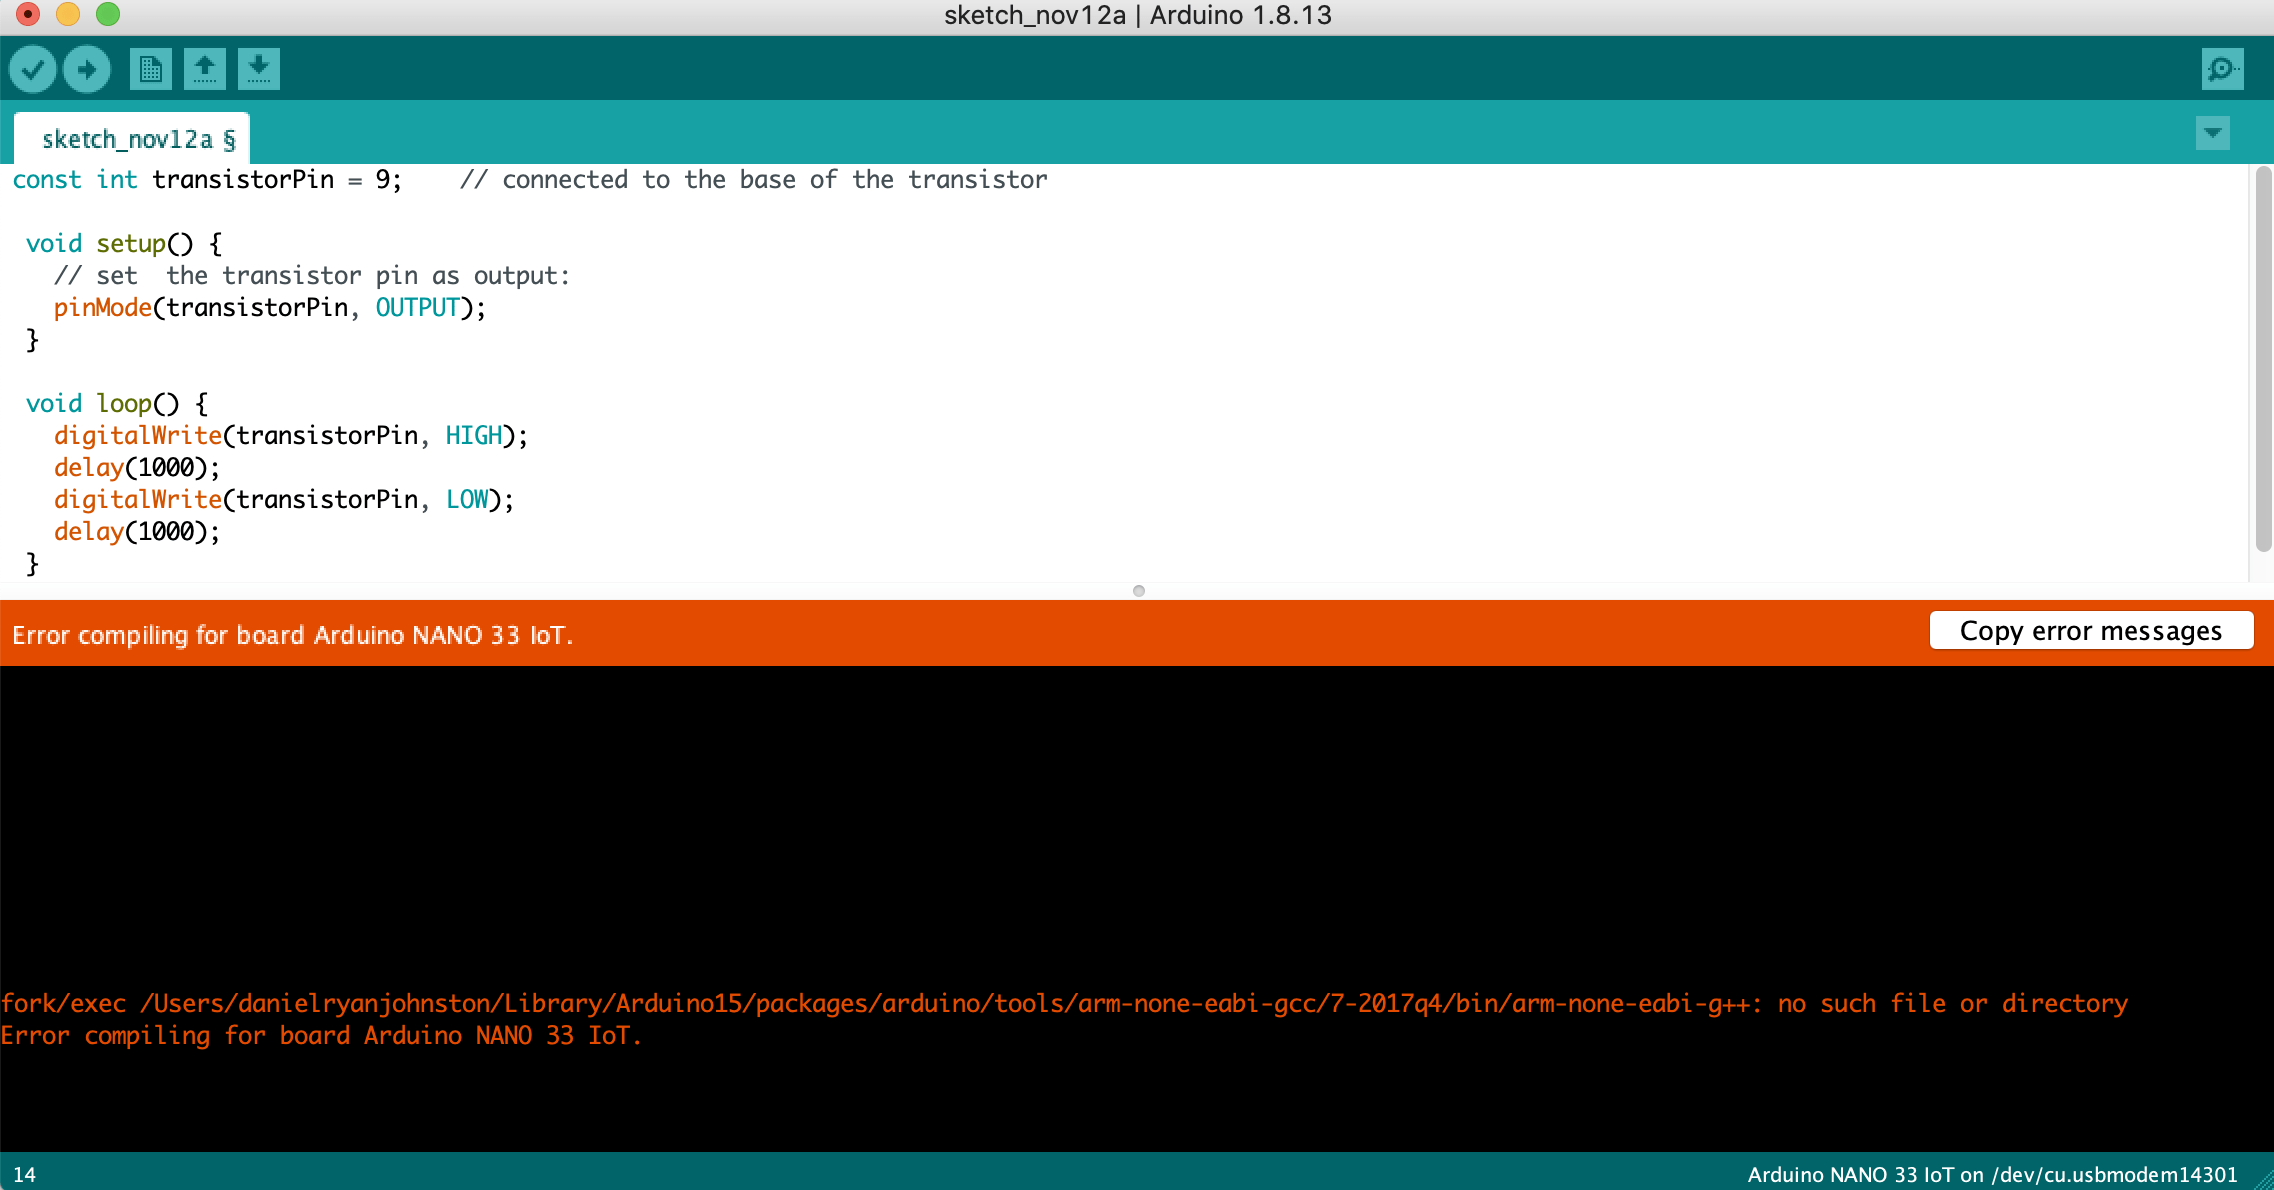The width and height of the screenshot is (2274, 1190).
Task: Click board info 'Arduino NANO 33 IoT on /dev/cu.usbmodem14301'
Action: tap(1992, 1175)
